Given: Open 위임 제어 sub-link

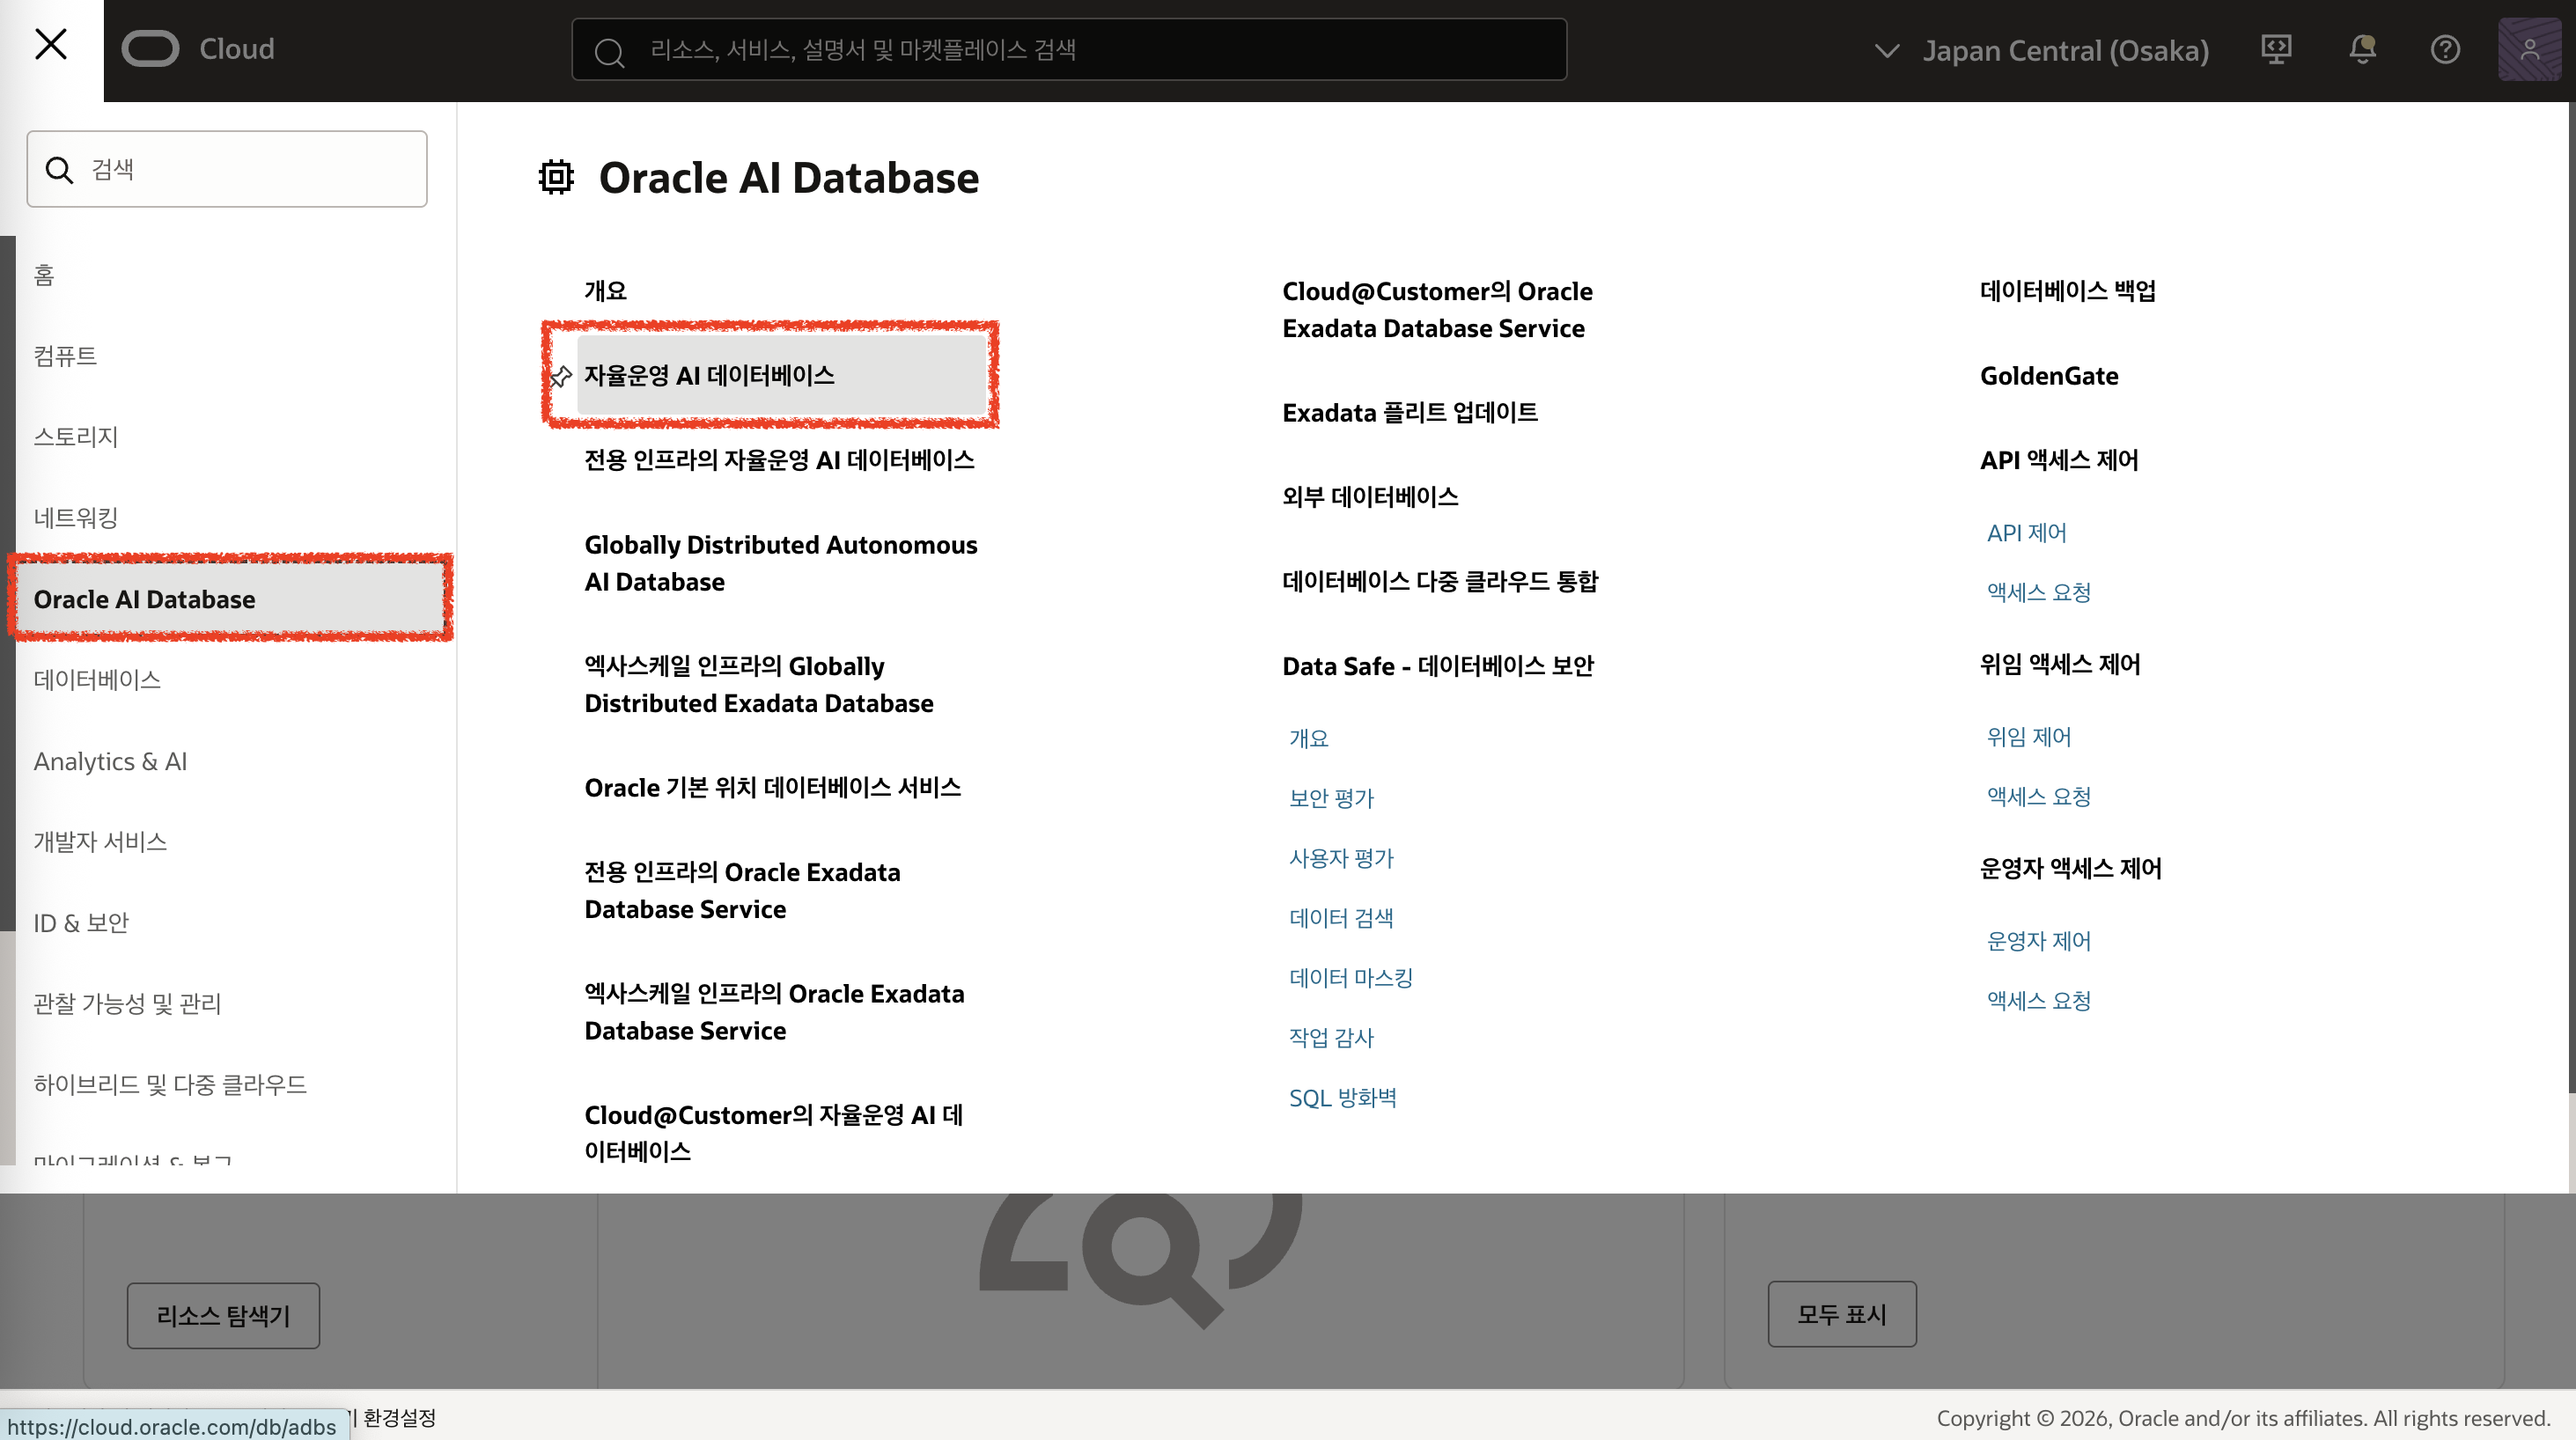Looking at the screenshot, I should click(2028, 737).
